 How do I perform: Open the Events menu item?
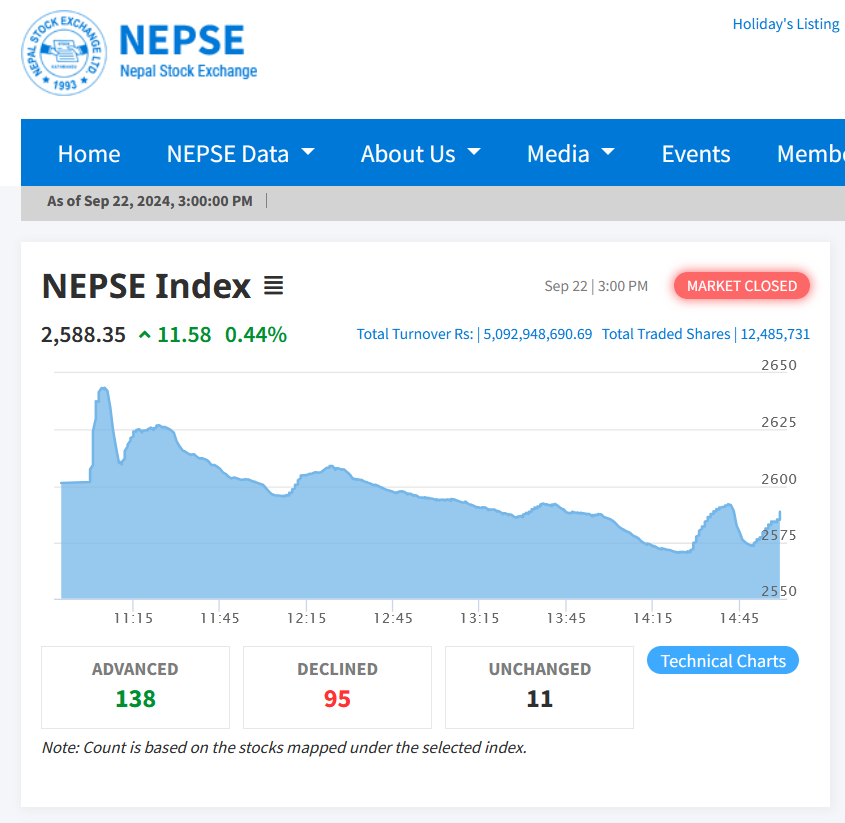click(696, 154)
